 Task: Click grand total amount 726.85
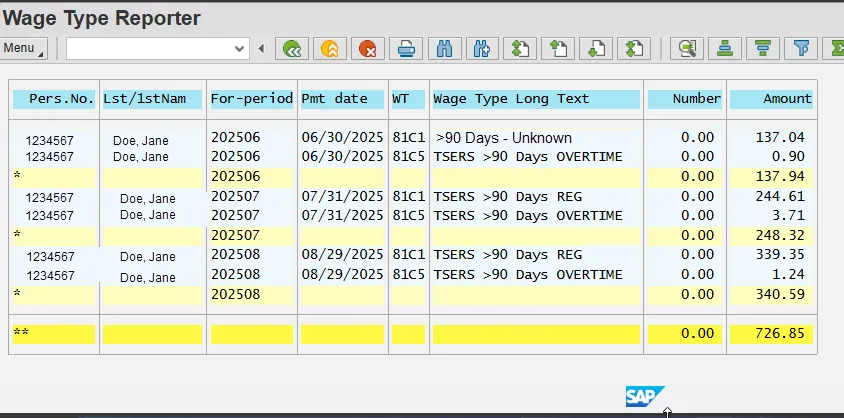tap(780, 334)
